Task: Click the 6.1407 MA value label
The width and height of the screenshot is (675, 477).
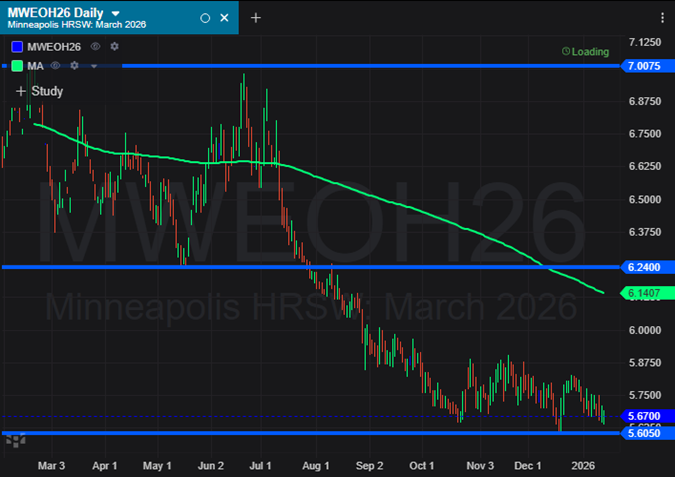Action: coord(647,293)
